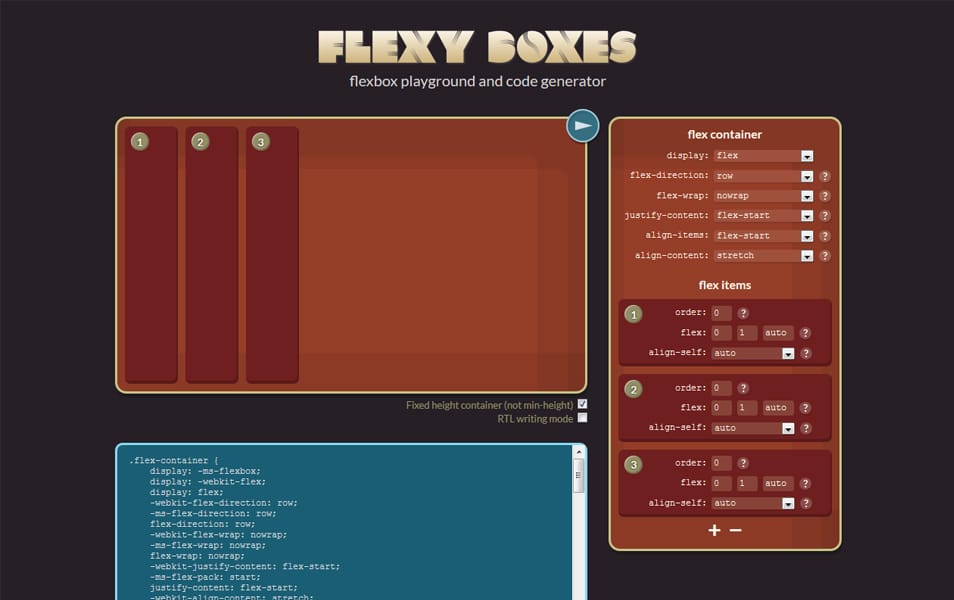Click the order input field for item 1
The image size is (954, 600).
(722, 312)
